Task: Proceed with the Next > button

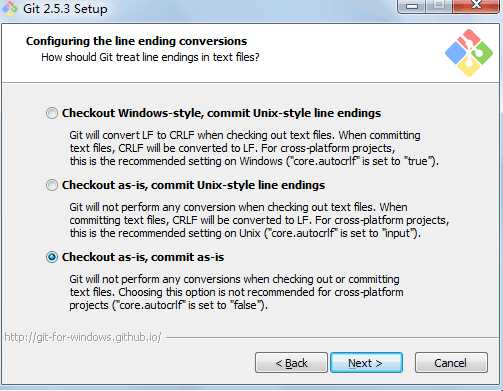Action: point(366,363)
